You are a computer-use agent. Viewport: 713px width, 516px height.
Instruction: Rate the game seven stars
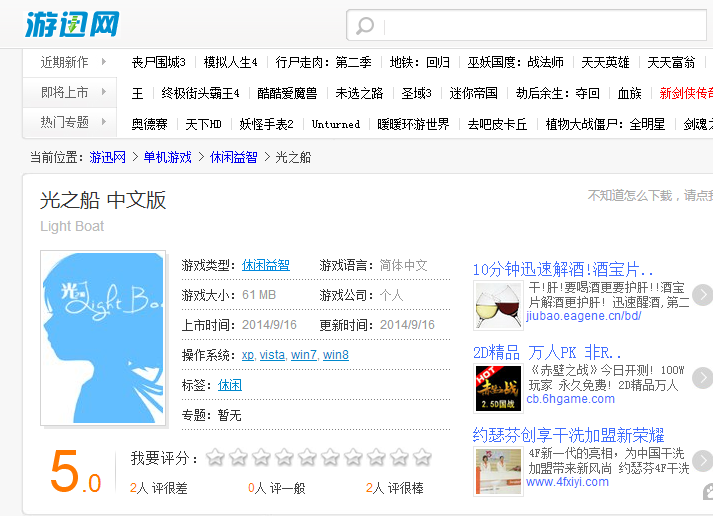tap(353, 457)
